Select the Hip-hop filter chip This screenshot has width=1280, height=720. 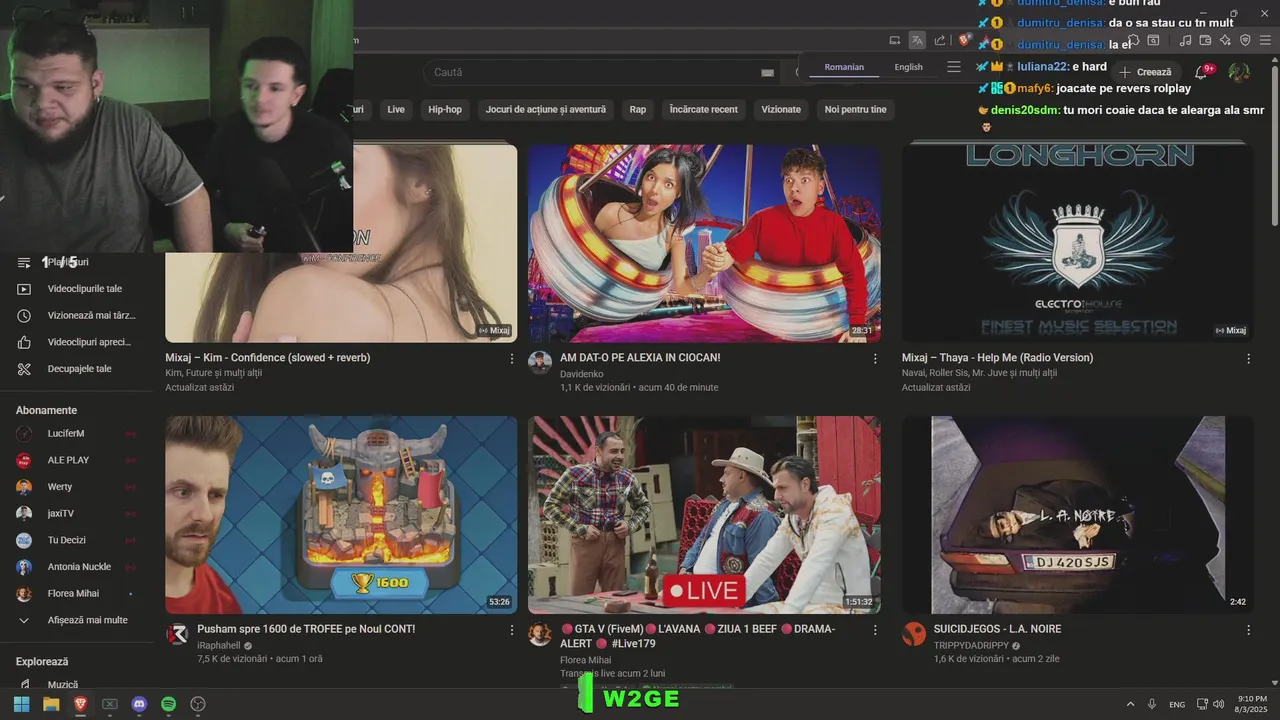click(x=445, y=109)
